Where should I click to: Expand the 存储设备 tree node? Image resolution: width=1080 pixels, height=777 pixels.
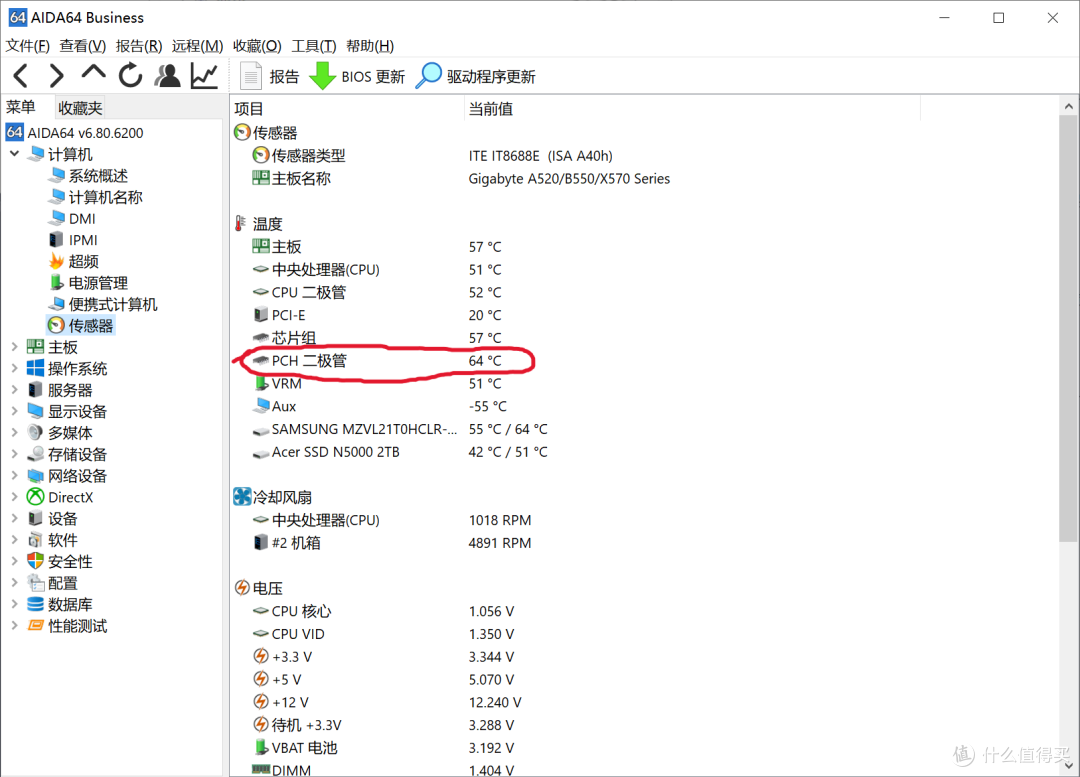coord(14,453)
